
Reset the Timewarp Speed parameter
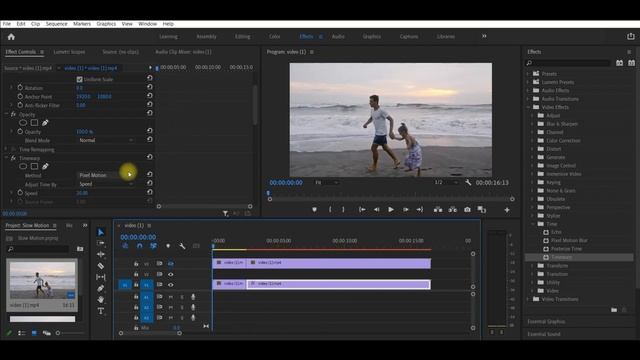(150, 192)
